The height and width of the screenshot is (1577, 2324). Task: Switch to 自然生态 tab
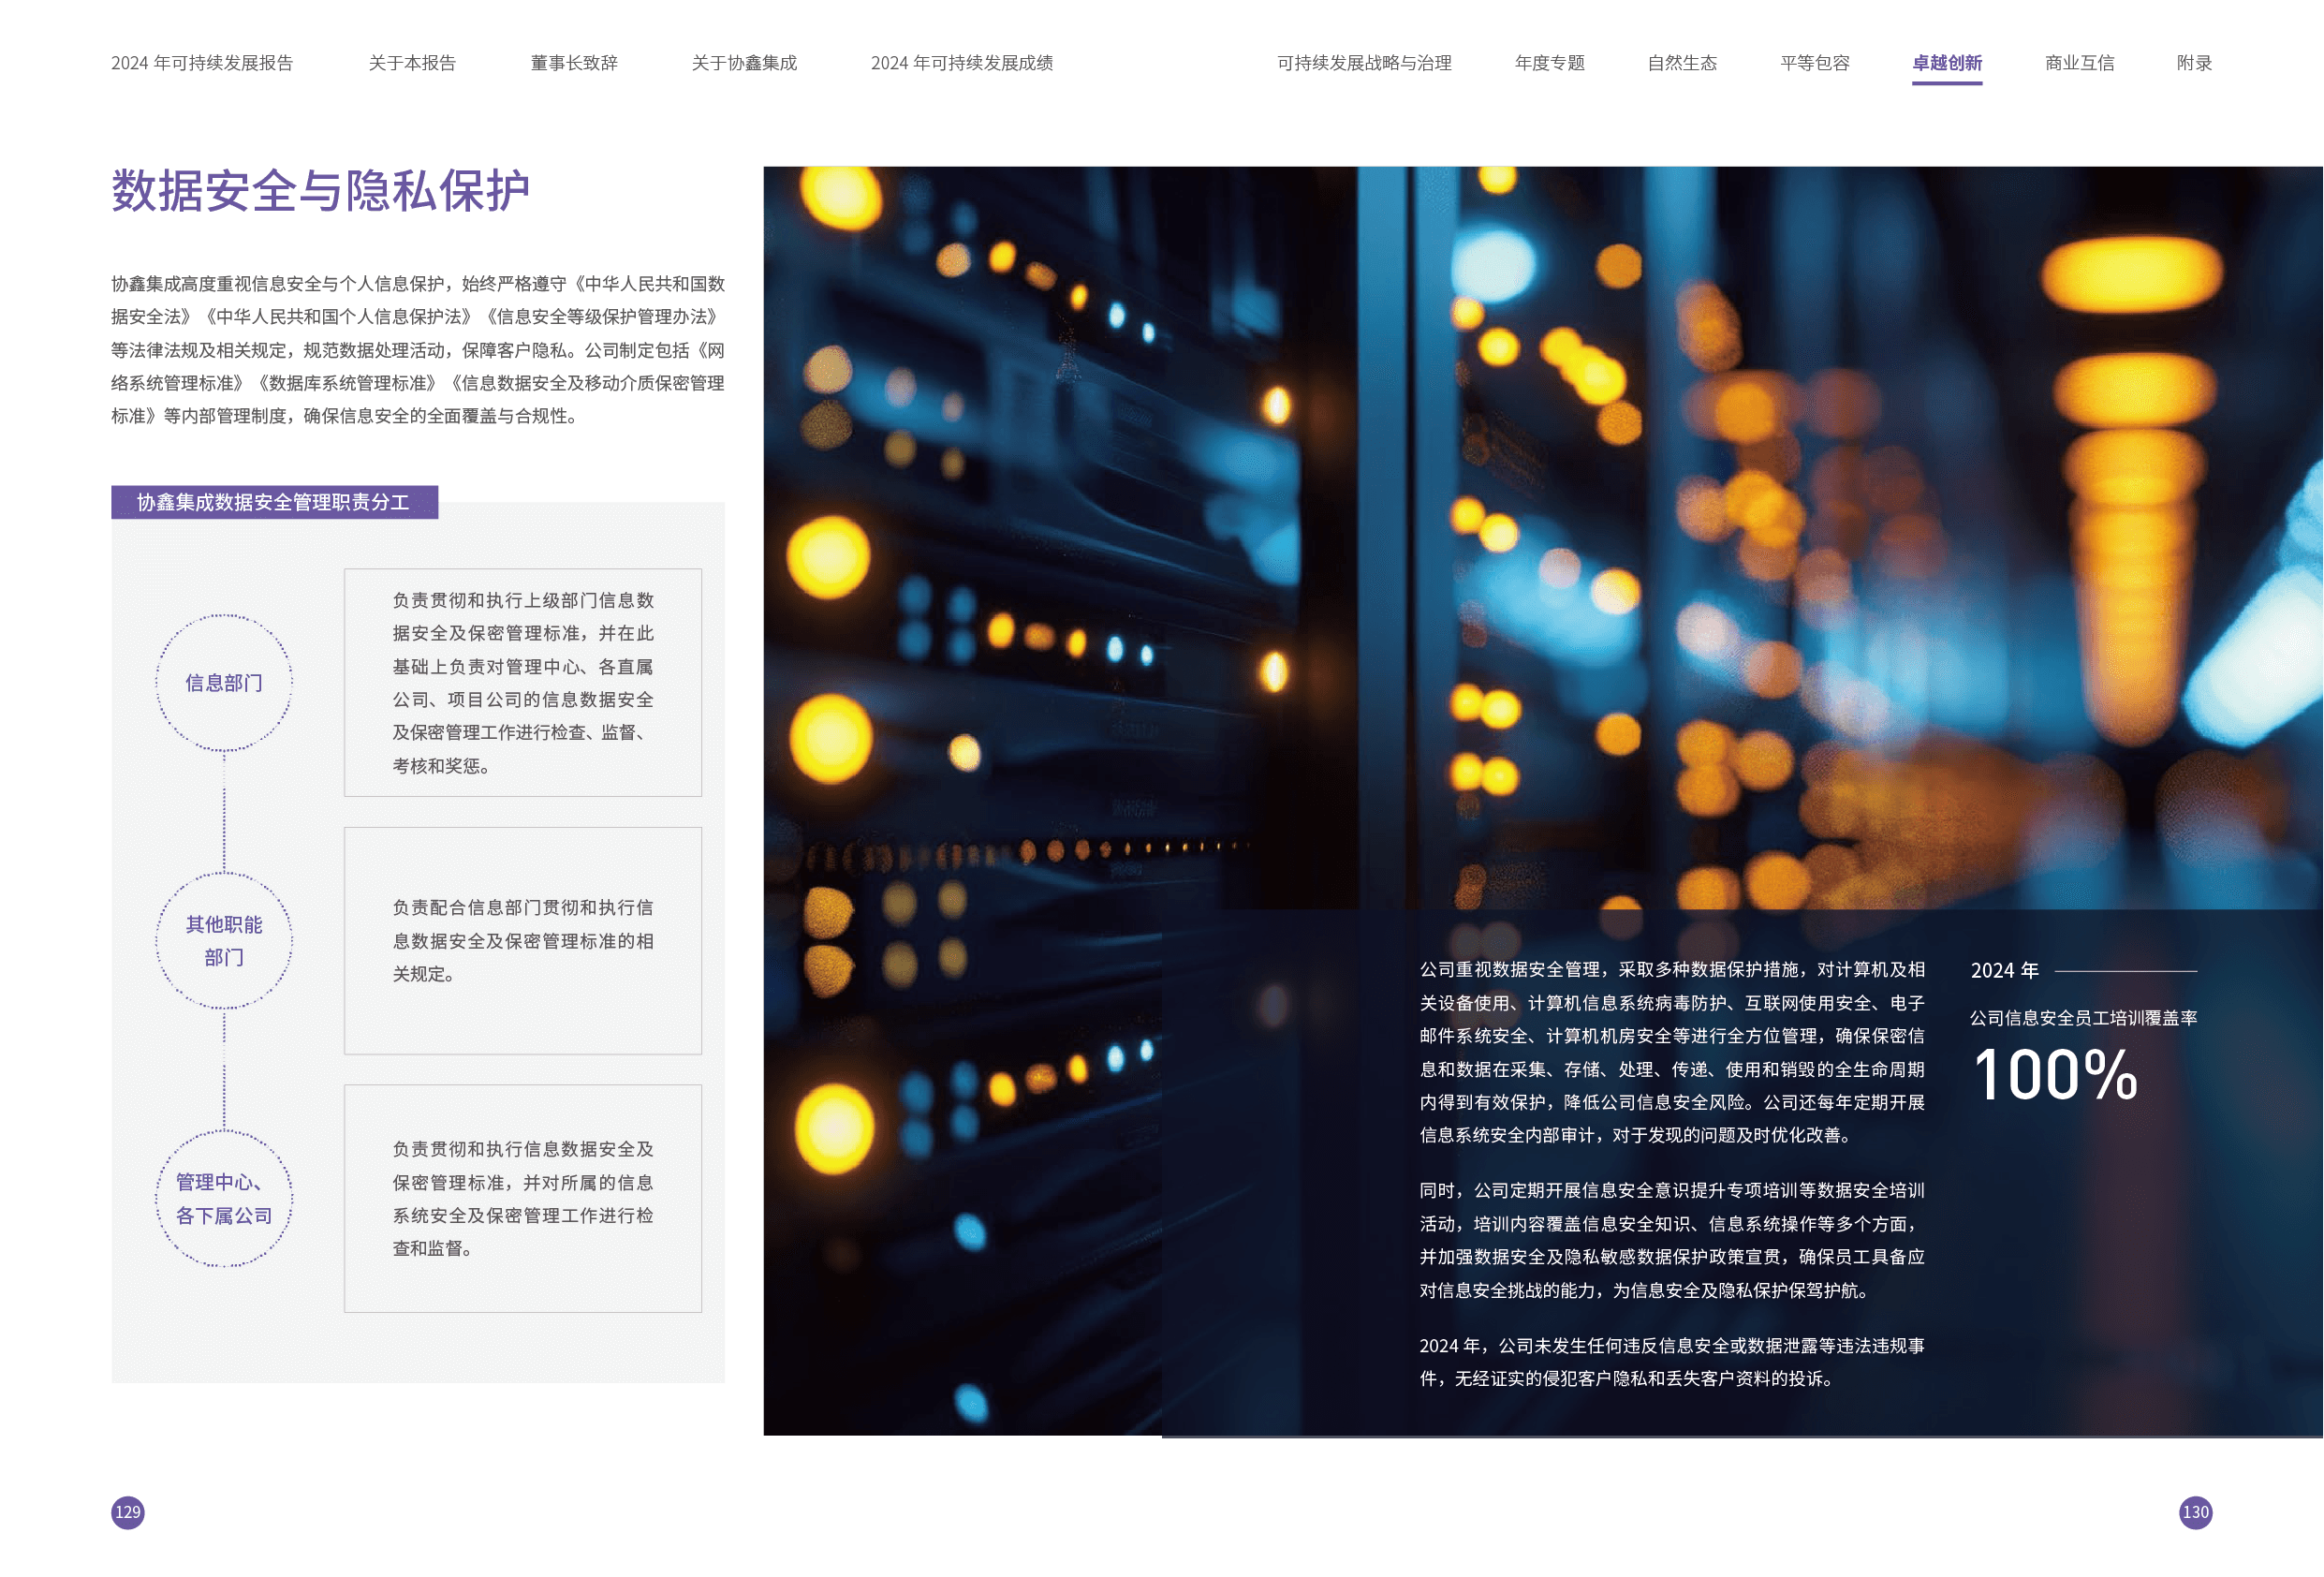coord(1682,63)
